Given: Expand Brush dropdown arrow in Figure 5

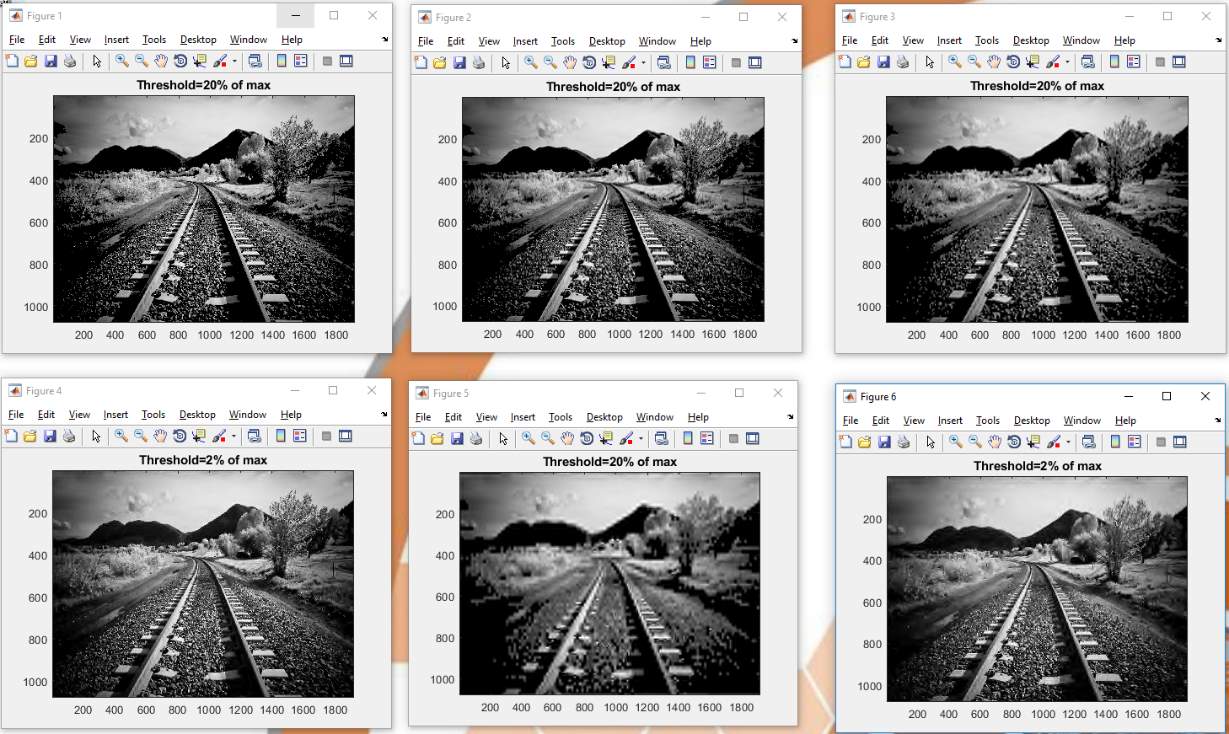Looking at the screenshot, I should click(x=640, y=438).
